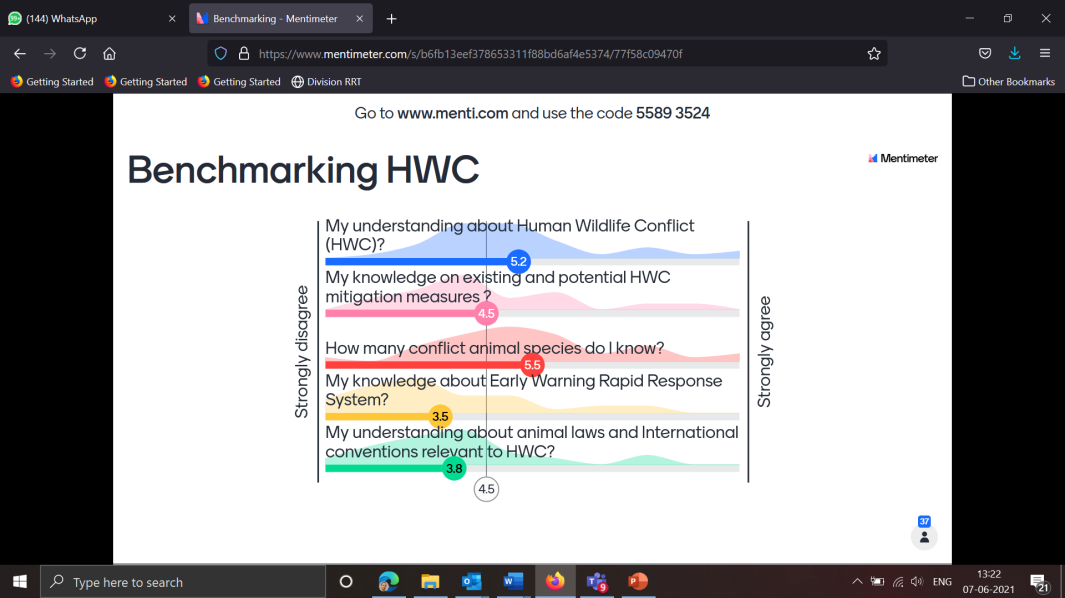
Task: Go to the Firefox home page
Action: [x=110, y=54]
